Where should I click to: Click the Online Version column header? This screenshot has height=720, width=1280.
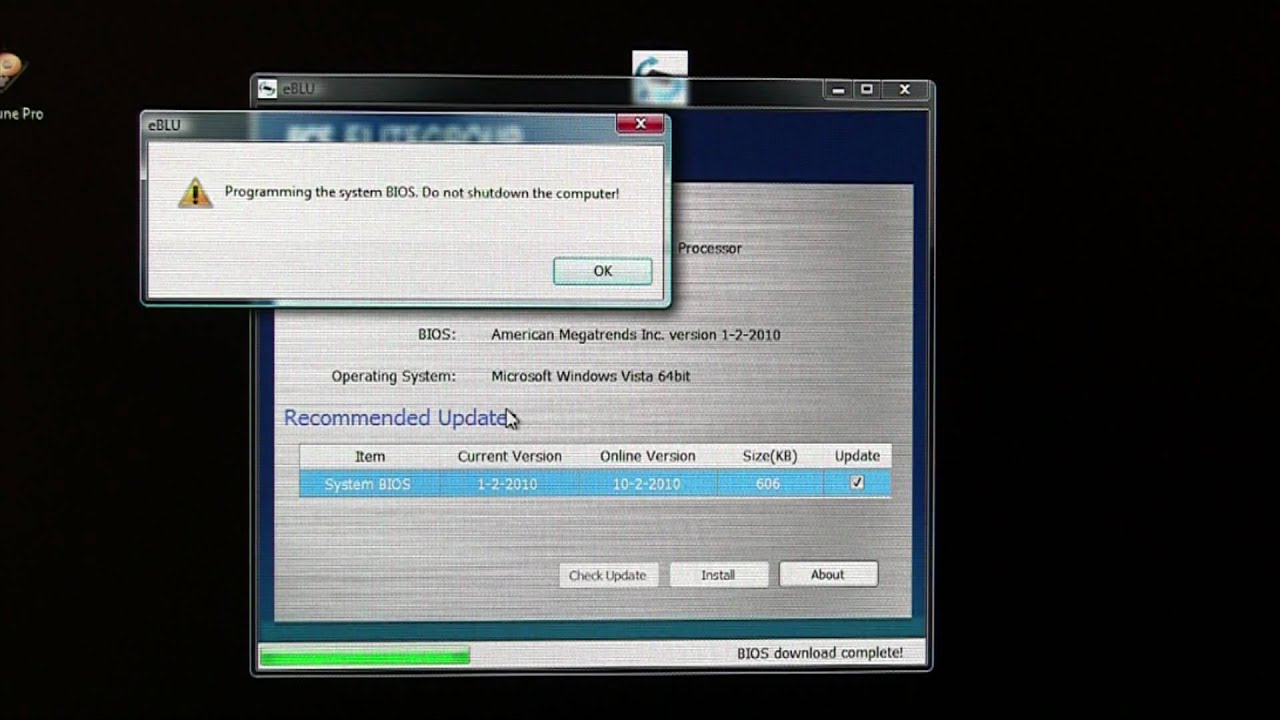coord(647,456)
